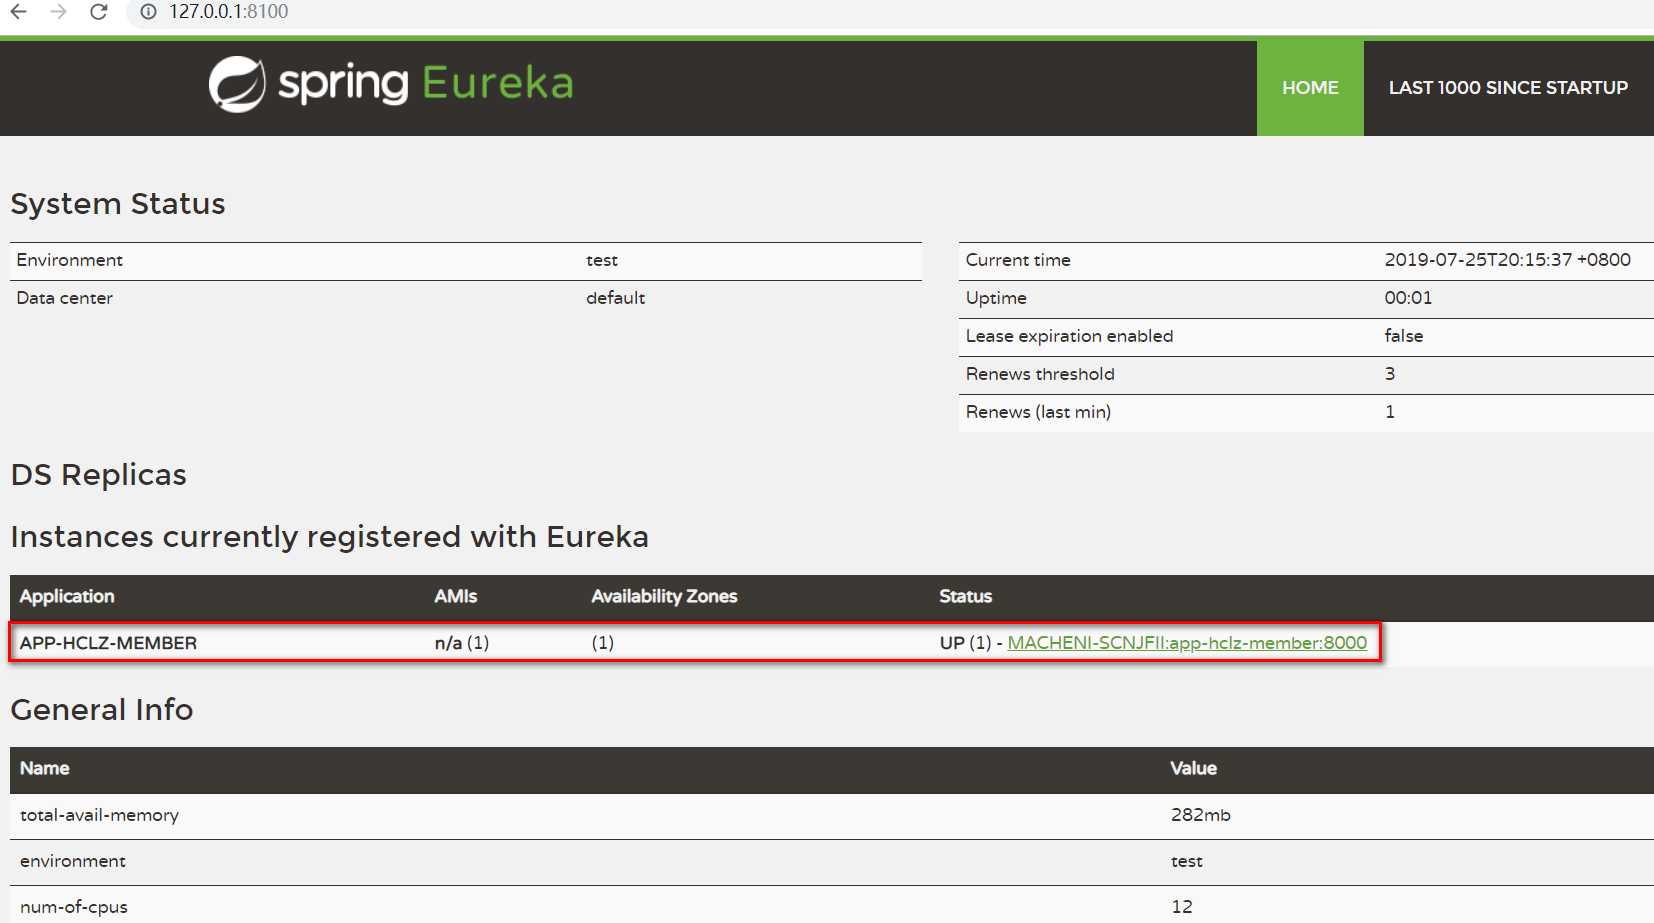
Task: Click the Environment label in System Status
Action: (x=69, y=260)
